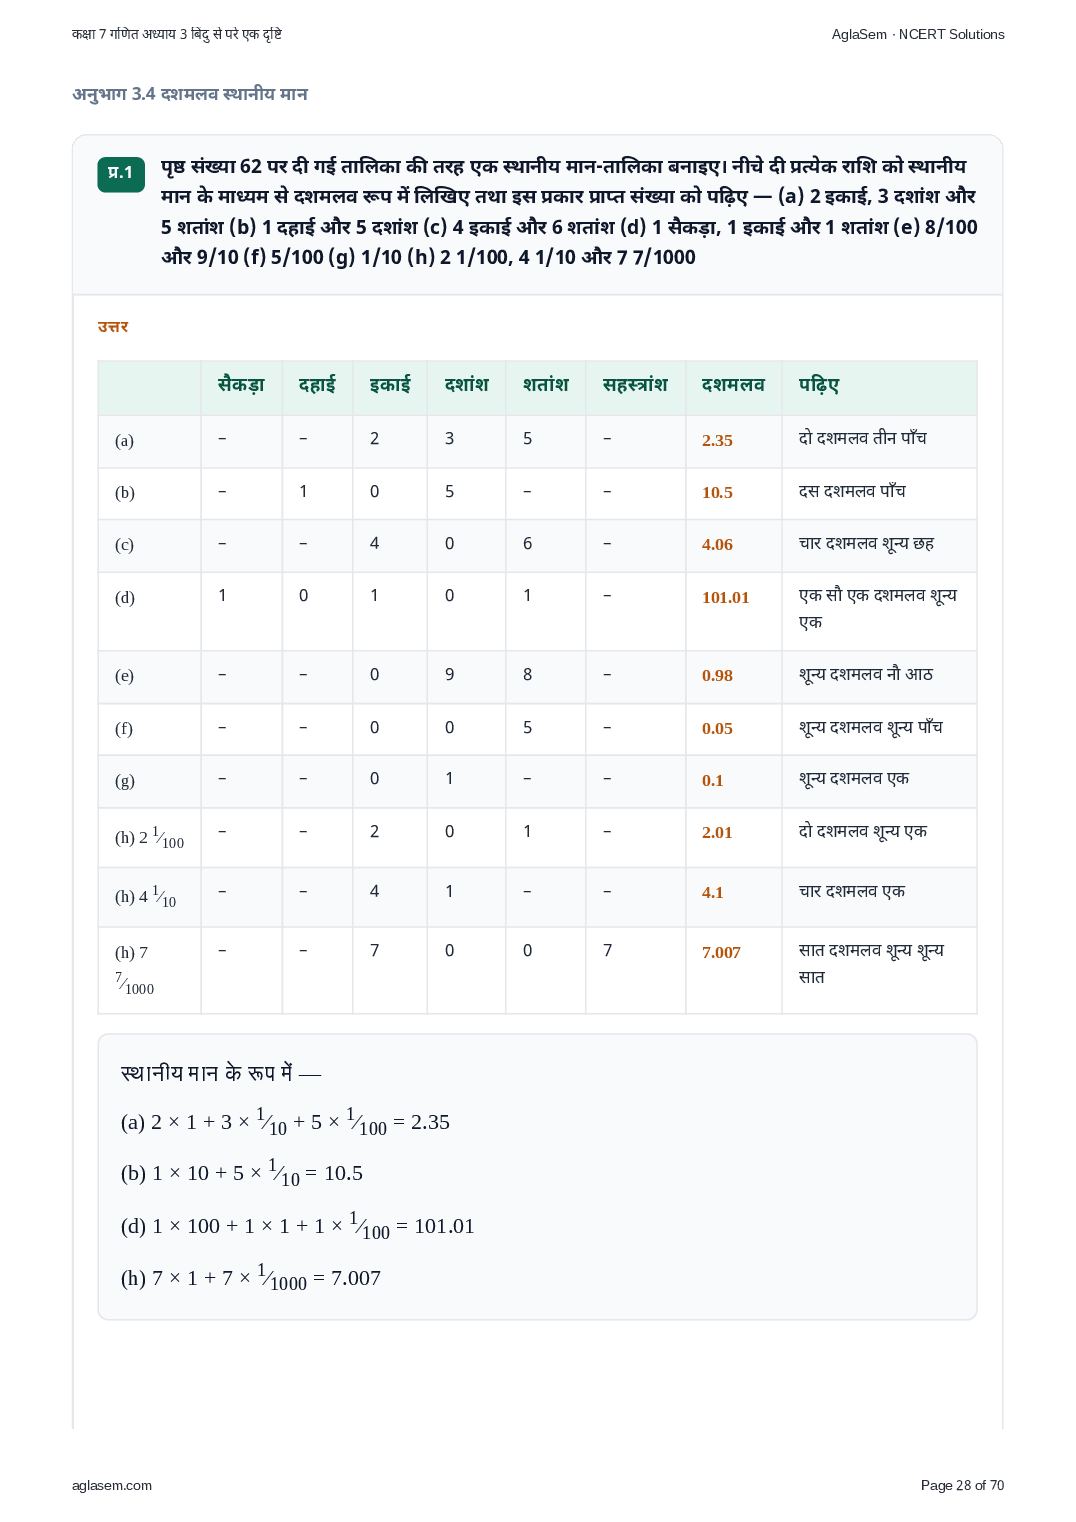Click row label (e) in the table
The height and width of the screenshot is (1522, 1076).
[124, 676]
